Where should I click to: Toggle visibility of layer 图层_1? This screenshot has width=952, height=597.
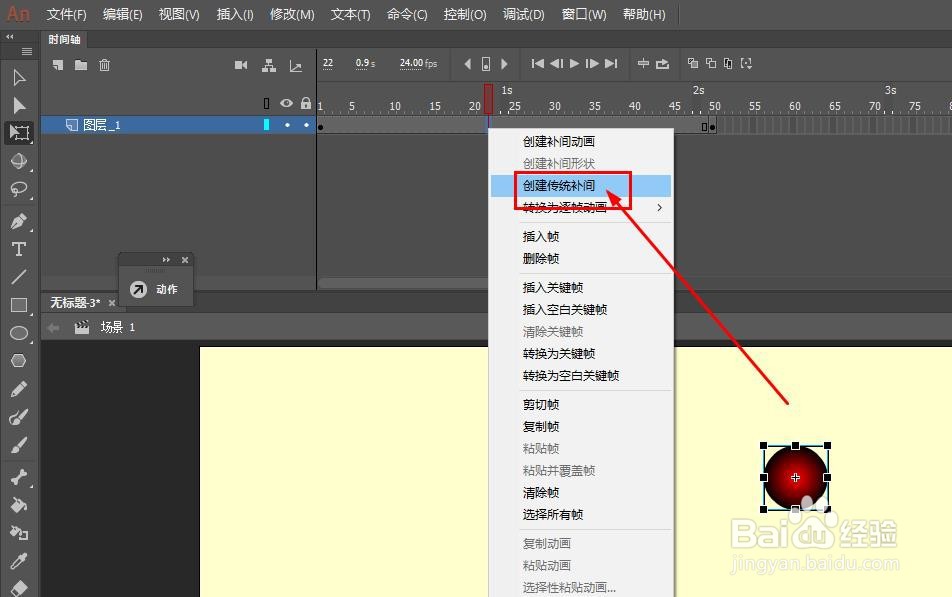pos(287,124)
